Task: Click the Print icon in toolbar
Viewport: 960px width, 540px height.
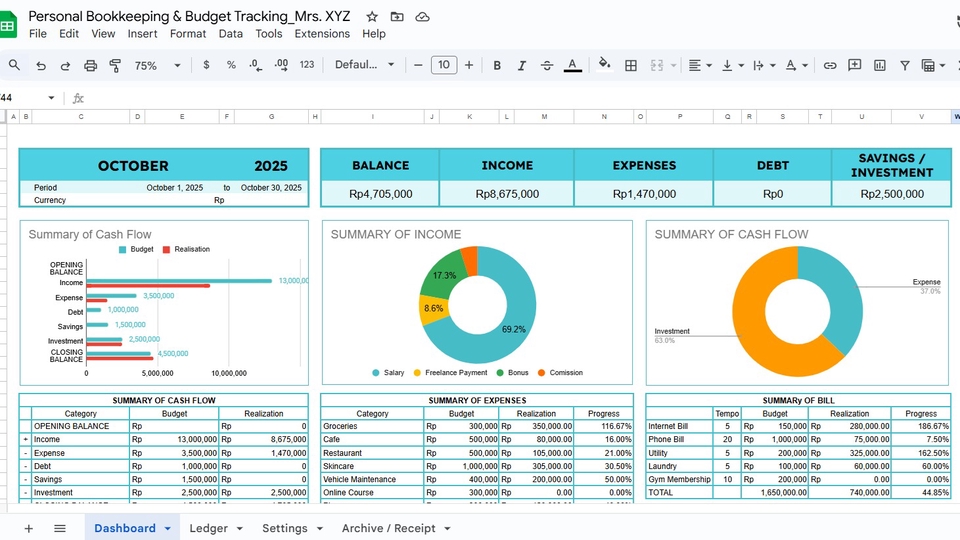Action: pos(91,65)
